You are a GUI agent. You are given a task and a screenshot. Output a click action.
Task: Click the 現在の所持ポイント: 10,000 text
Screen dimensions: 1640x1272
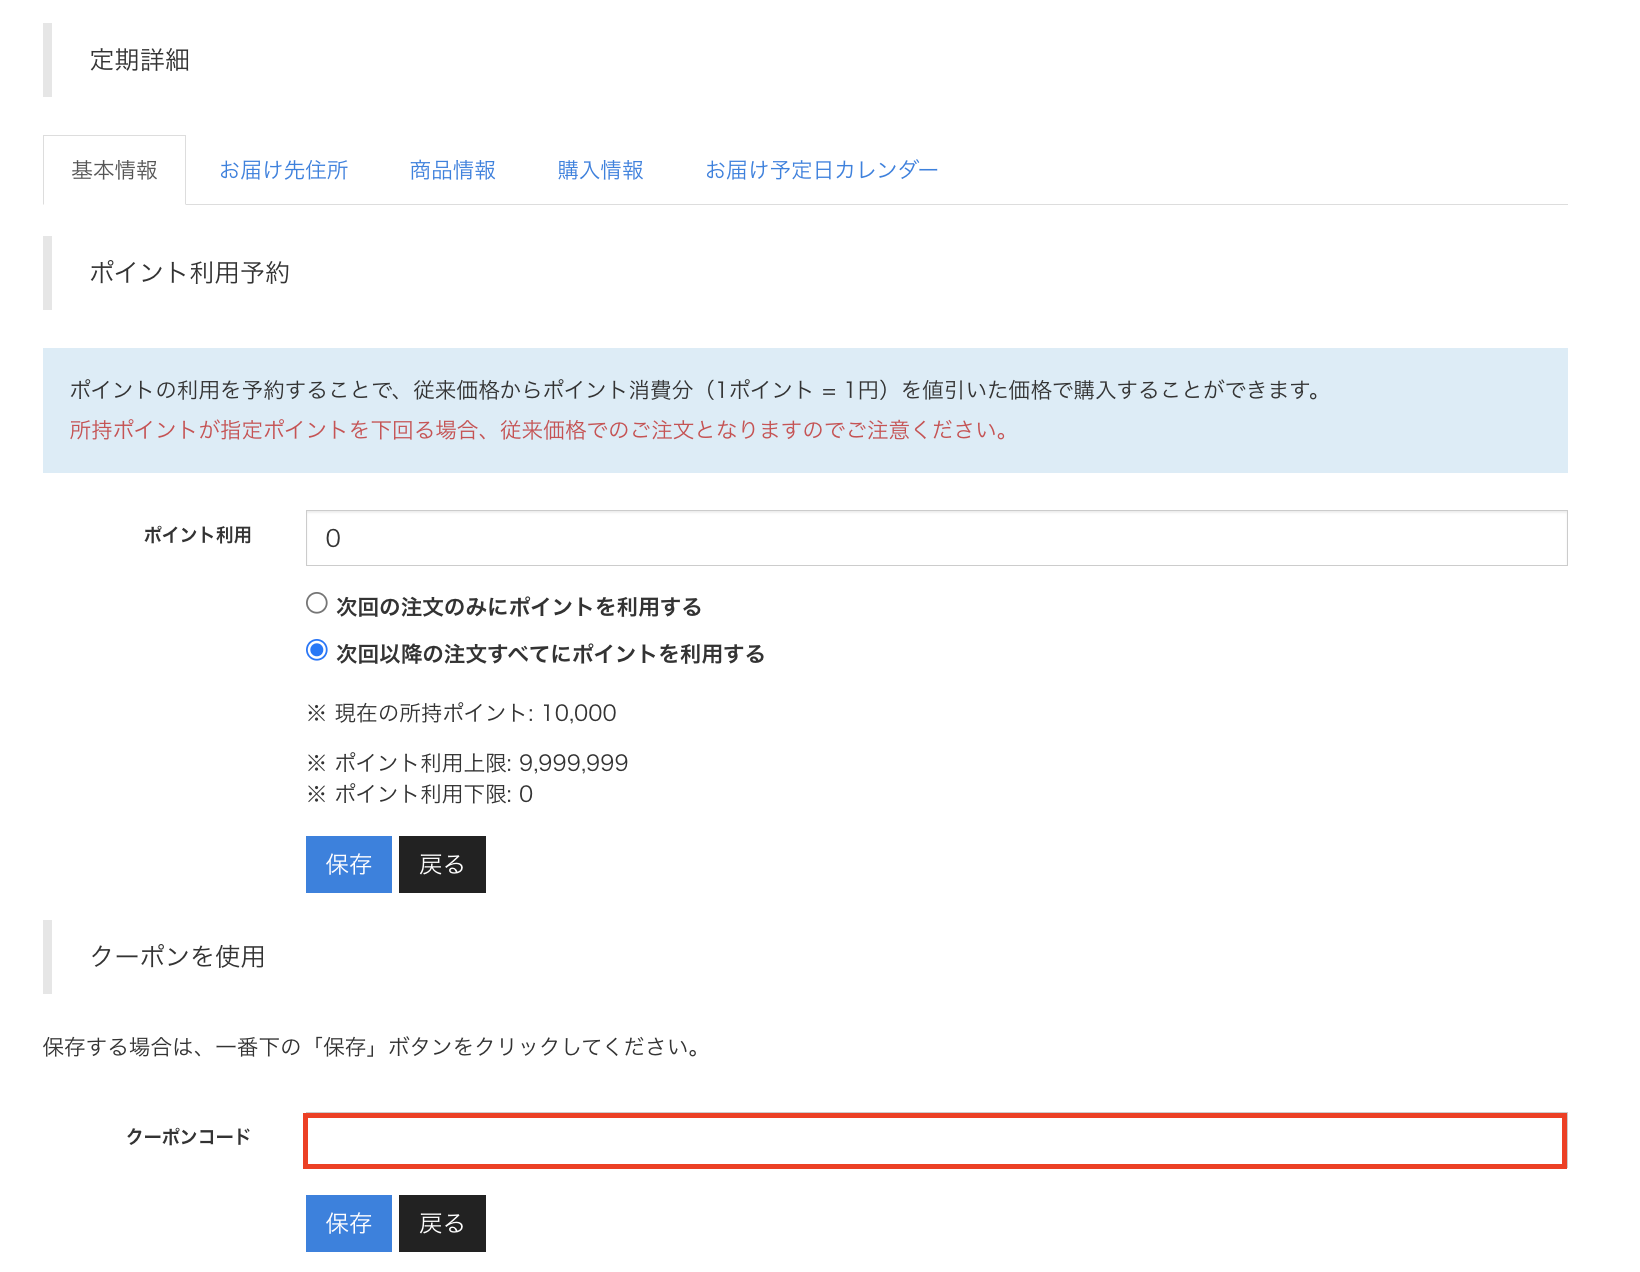click(x=461, y=713)
